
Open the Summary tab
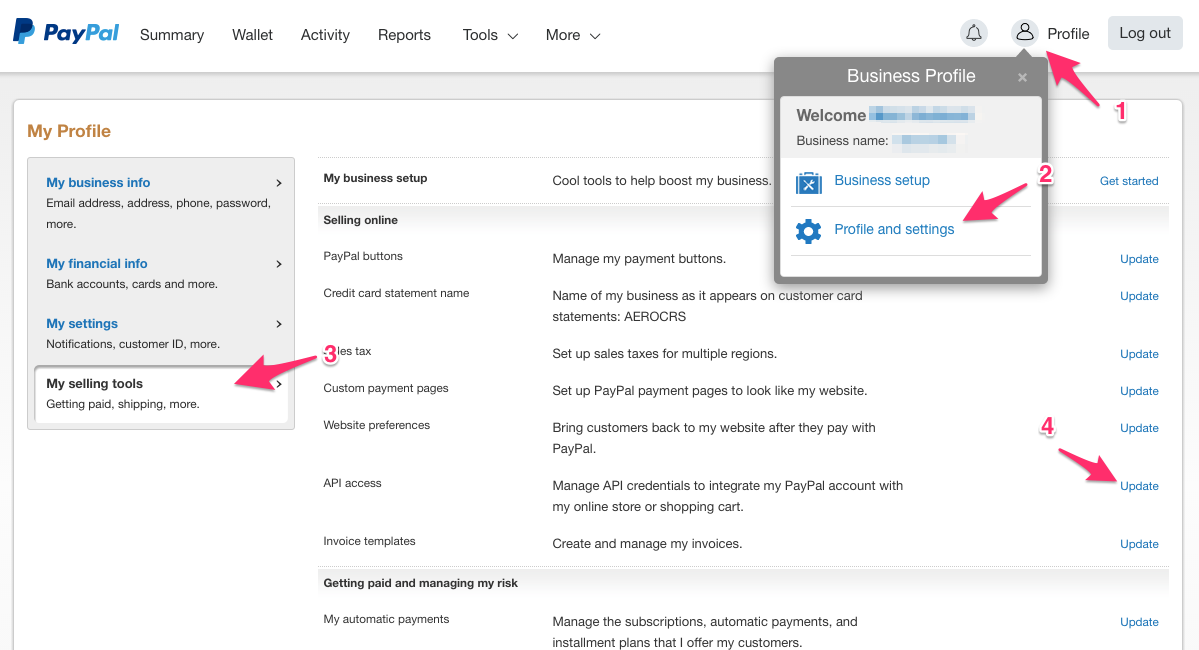172,35
